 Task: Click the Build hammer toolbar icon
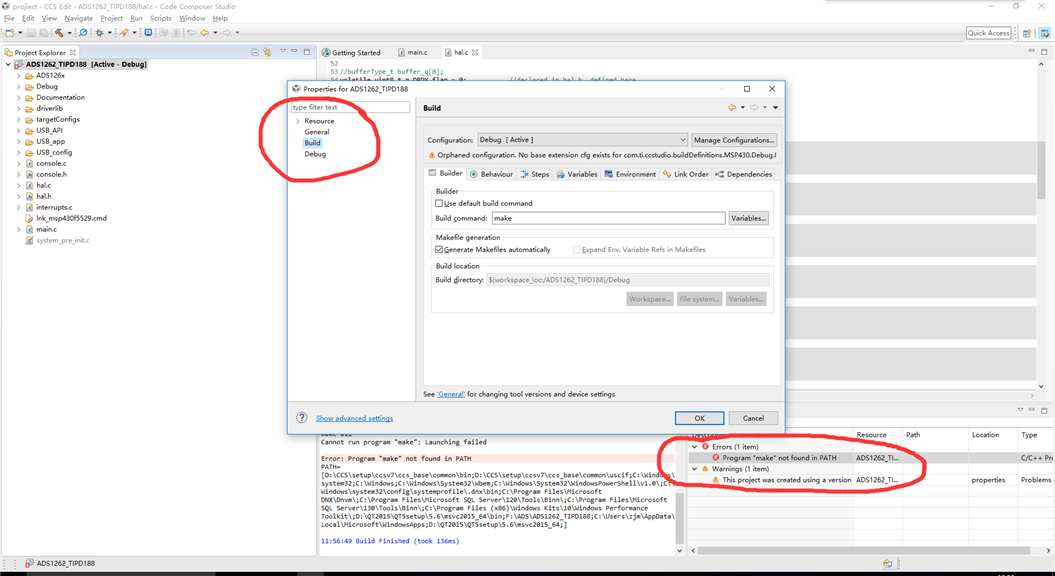point(59,32)
